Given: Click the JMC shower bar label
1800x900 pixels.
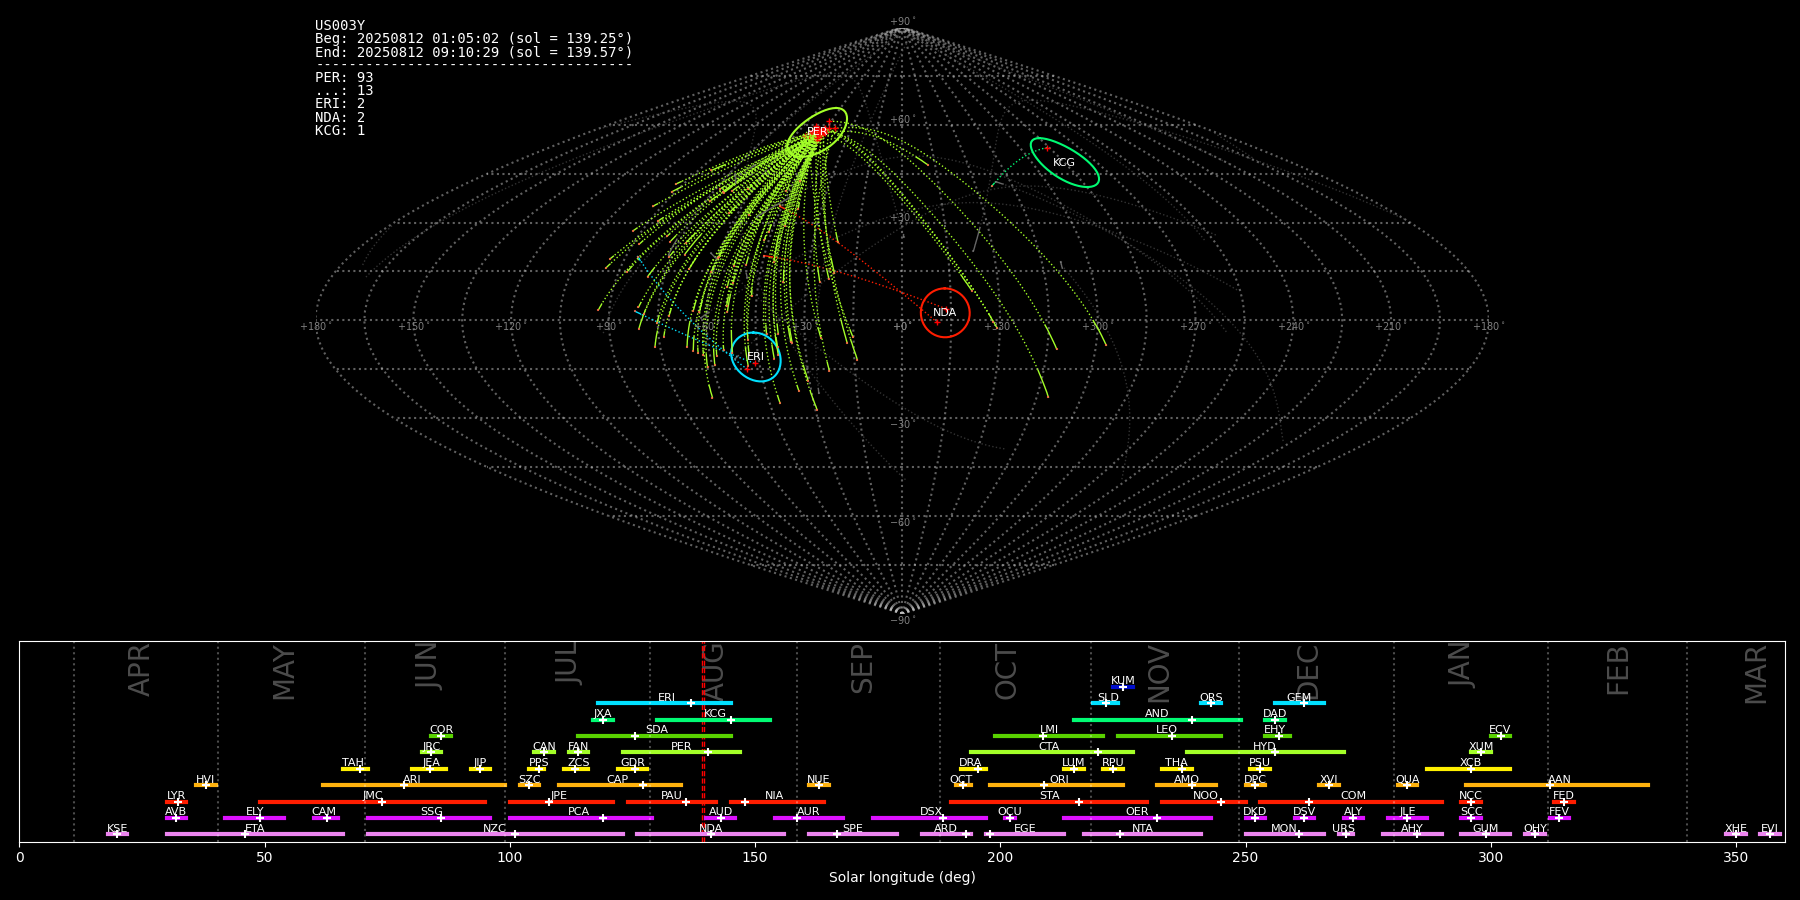Looking at the screenshot, I should (x=373, y=796).
